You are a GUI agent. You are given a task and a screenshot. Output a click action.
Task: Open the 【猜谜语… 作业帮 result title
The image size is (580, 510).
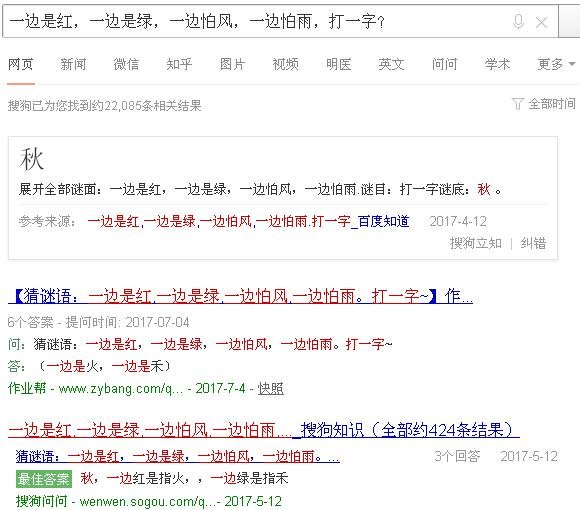pyautogui.click(x=240, y=296)
